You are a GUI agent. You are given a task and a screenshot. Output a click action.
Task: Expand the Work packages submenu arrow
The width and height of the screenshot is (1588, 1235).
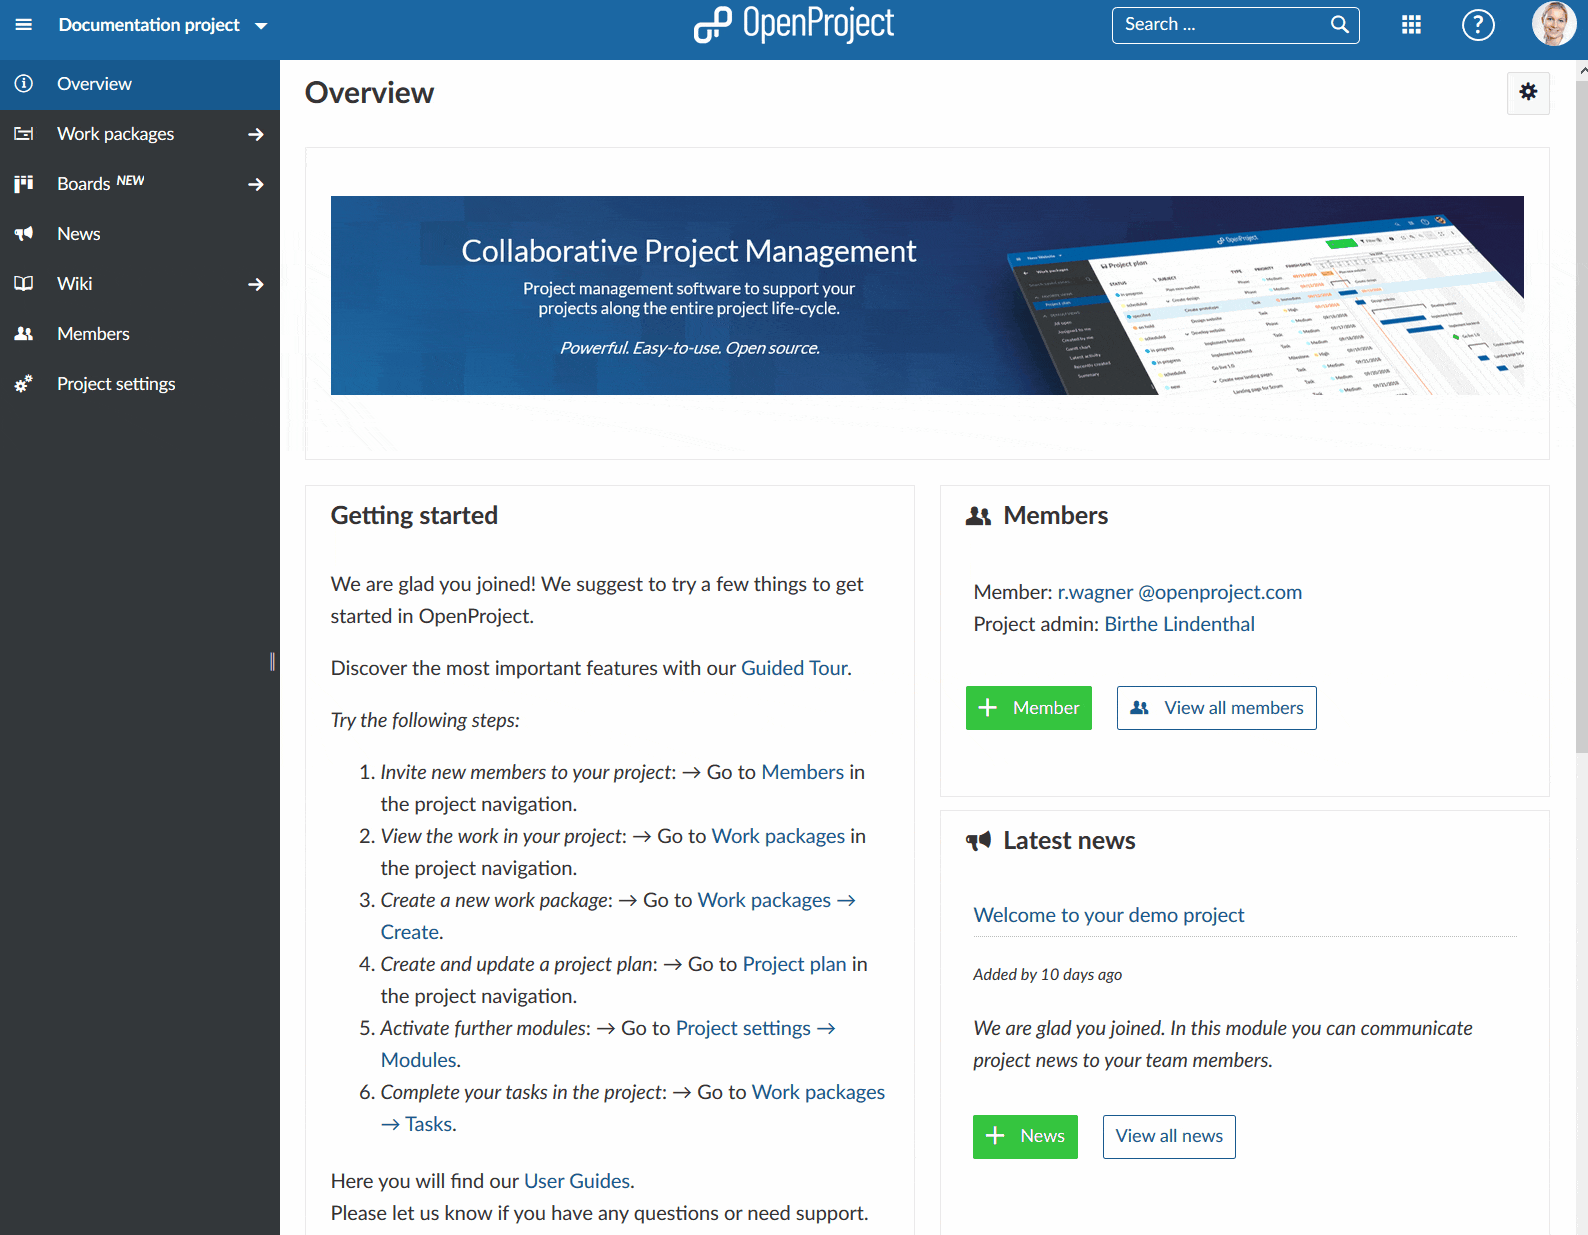click(256, 134)
